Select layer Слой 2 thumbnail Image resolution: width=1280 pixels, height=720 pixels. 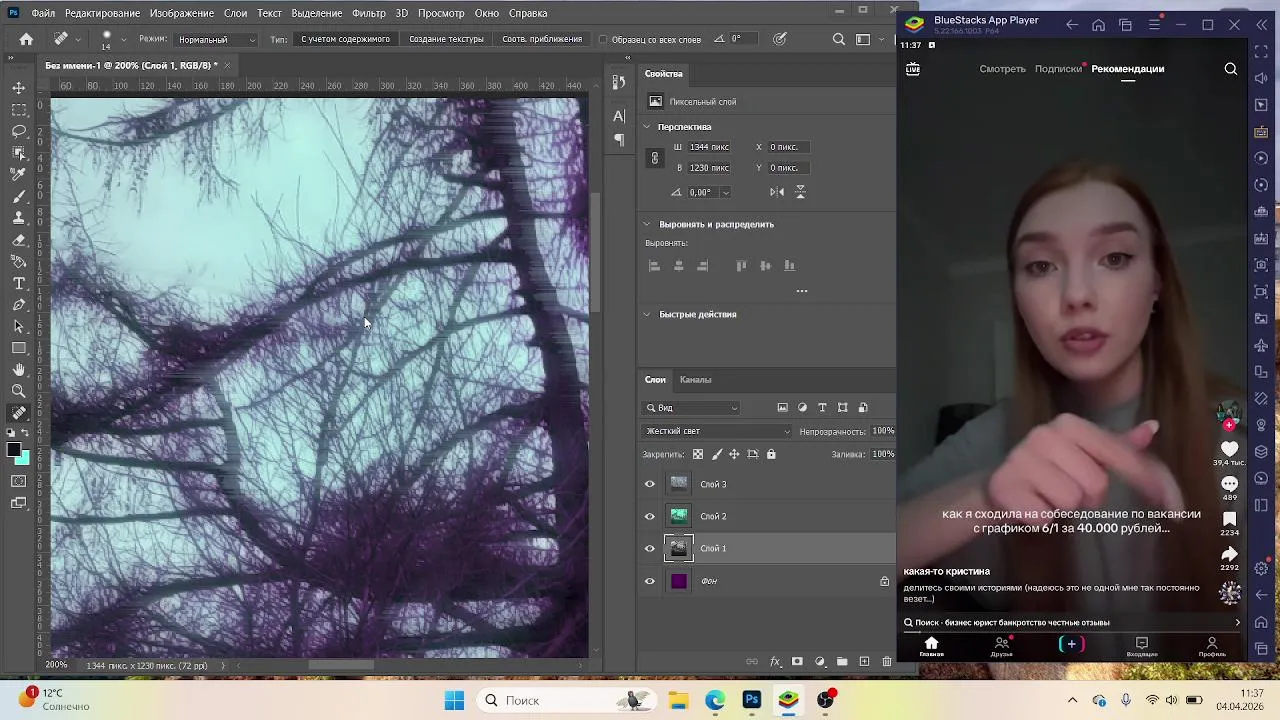click(679, 516)
